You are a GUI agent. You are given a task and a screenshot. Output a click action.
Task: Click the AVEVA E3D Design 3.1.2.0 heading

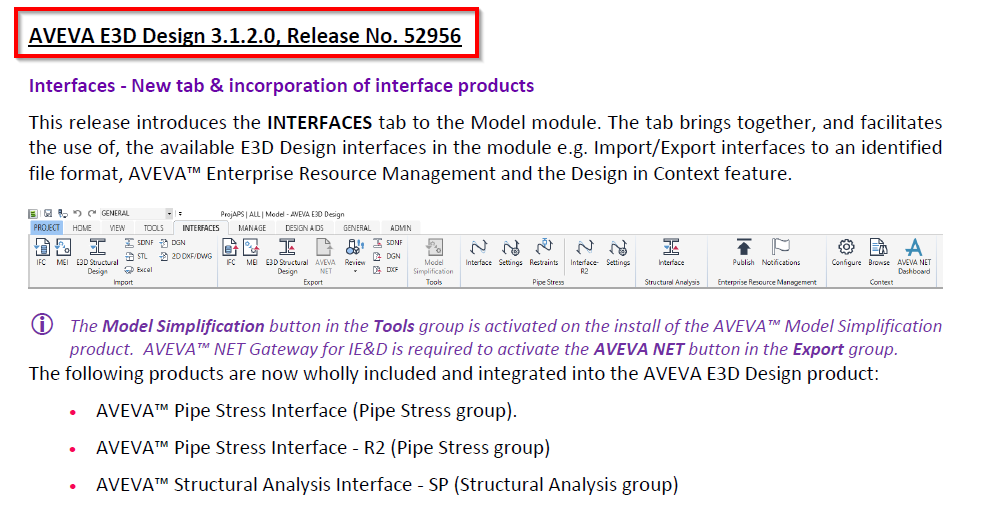pos(245,36)
